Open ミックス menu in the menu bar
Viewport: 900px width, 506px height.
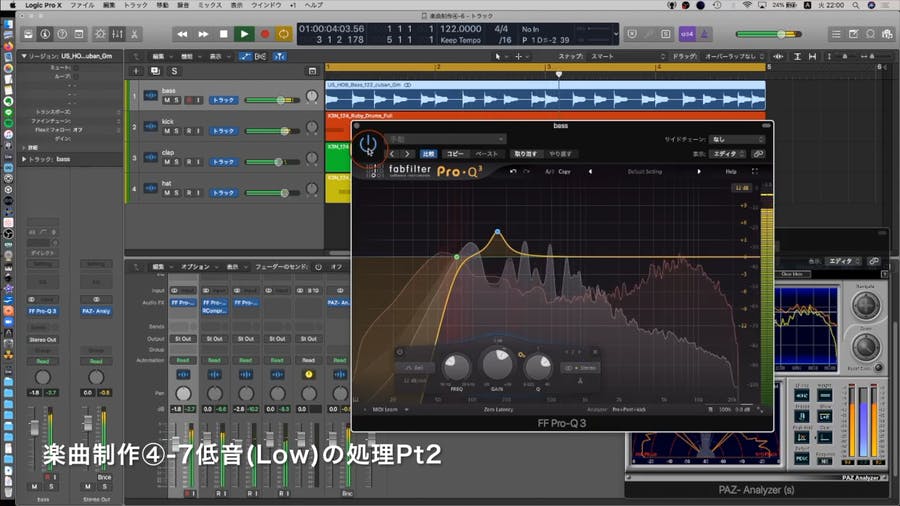click(x=210, y=5)
